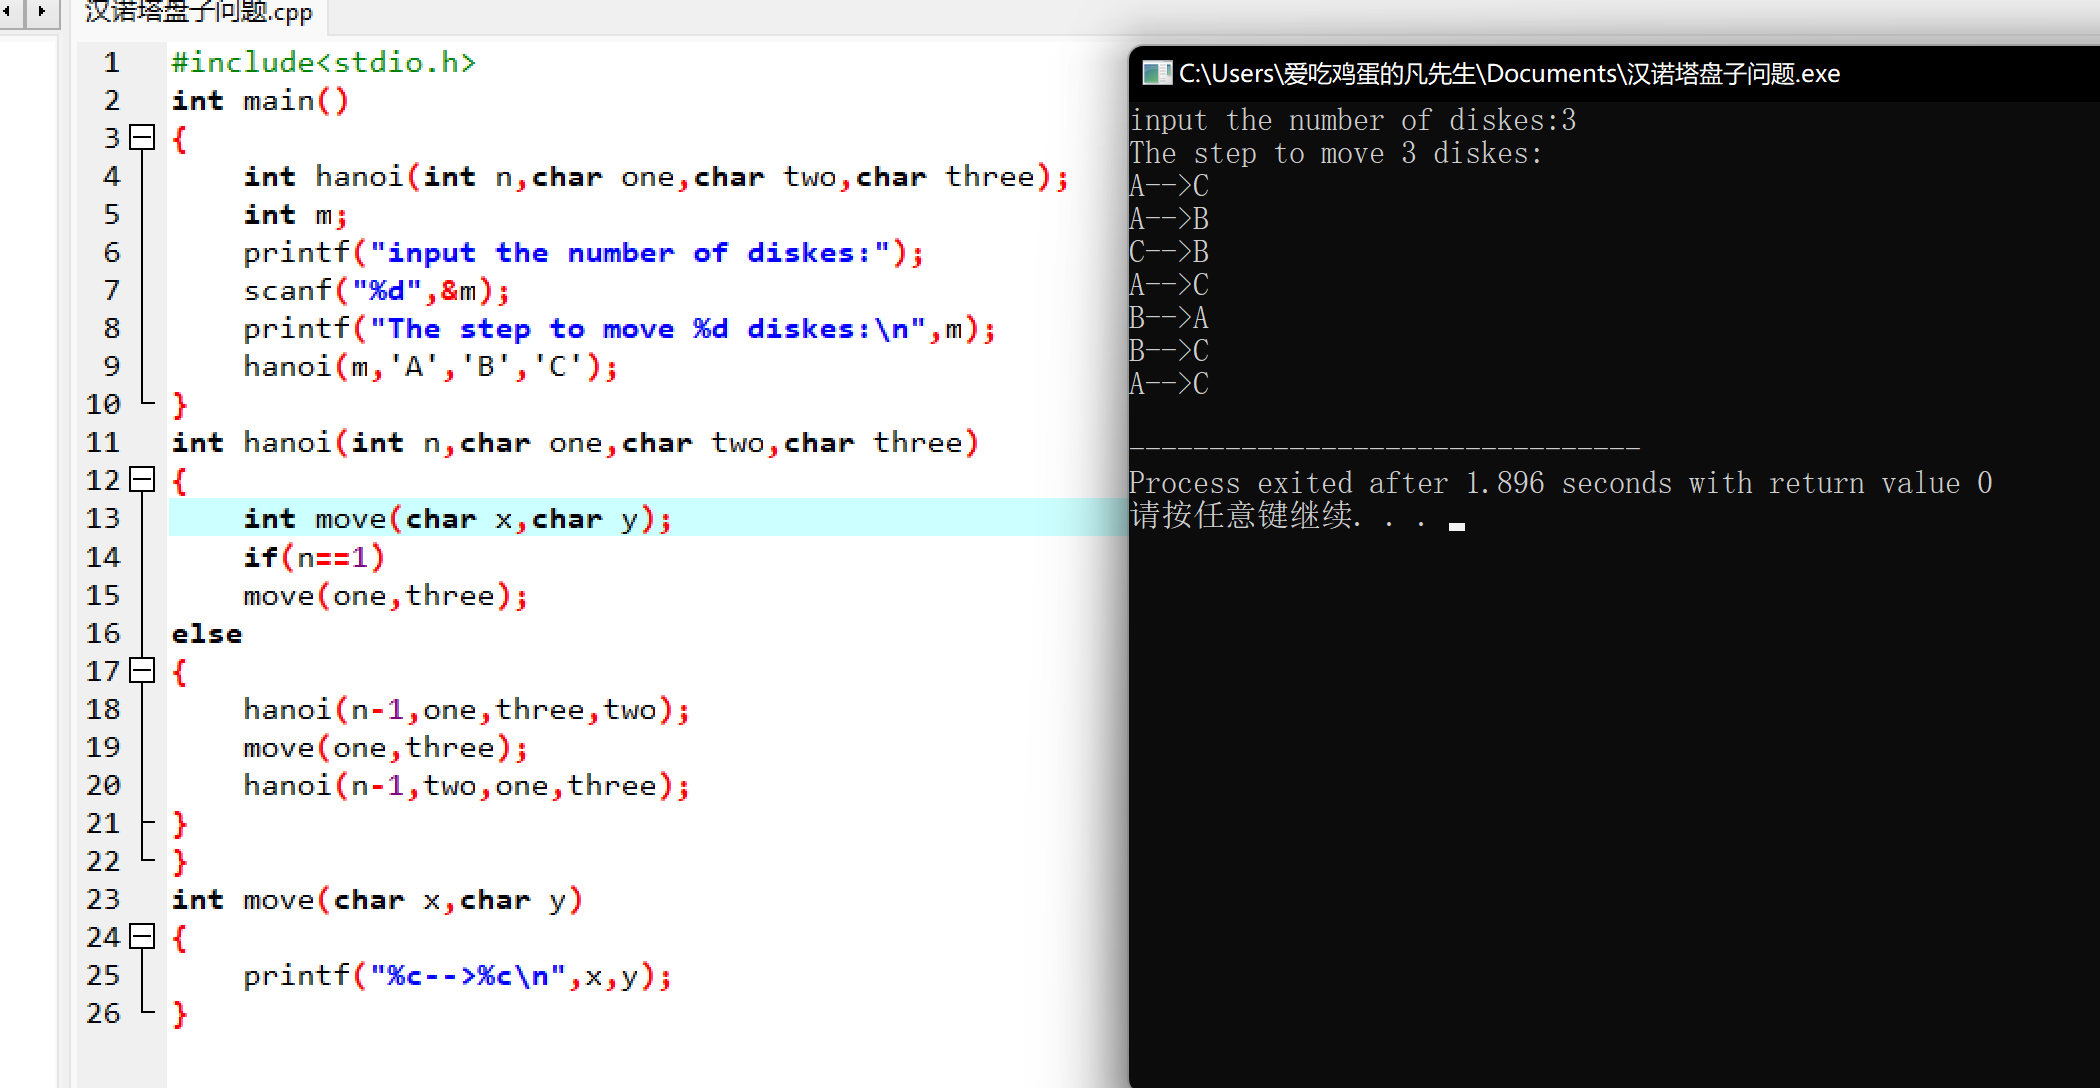
Task: Click the hanoi prototype declaration on line 4
Action: tap(657, 177)
